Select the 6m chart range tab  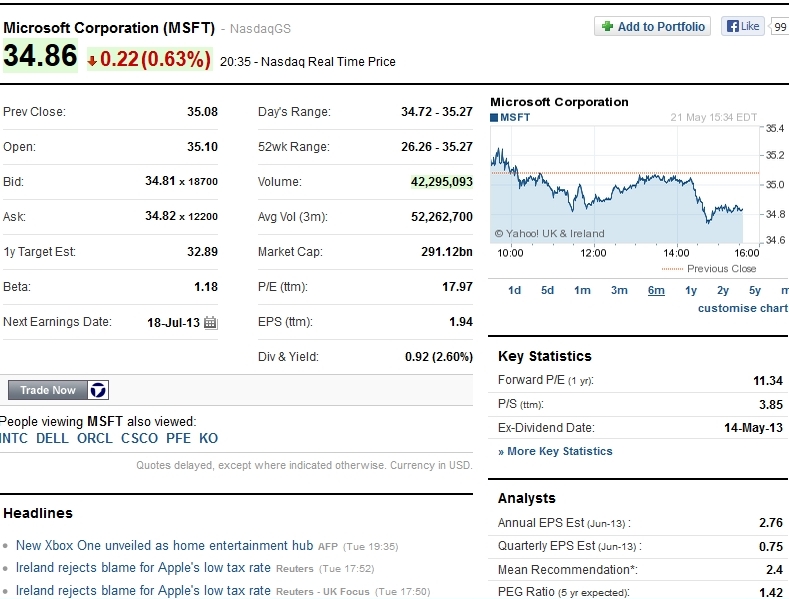(x=656, y=290)
